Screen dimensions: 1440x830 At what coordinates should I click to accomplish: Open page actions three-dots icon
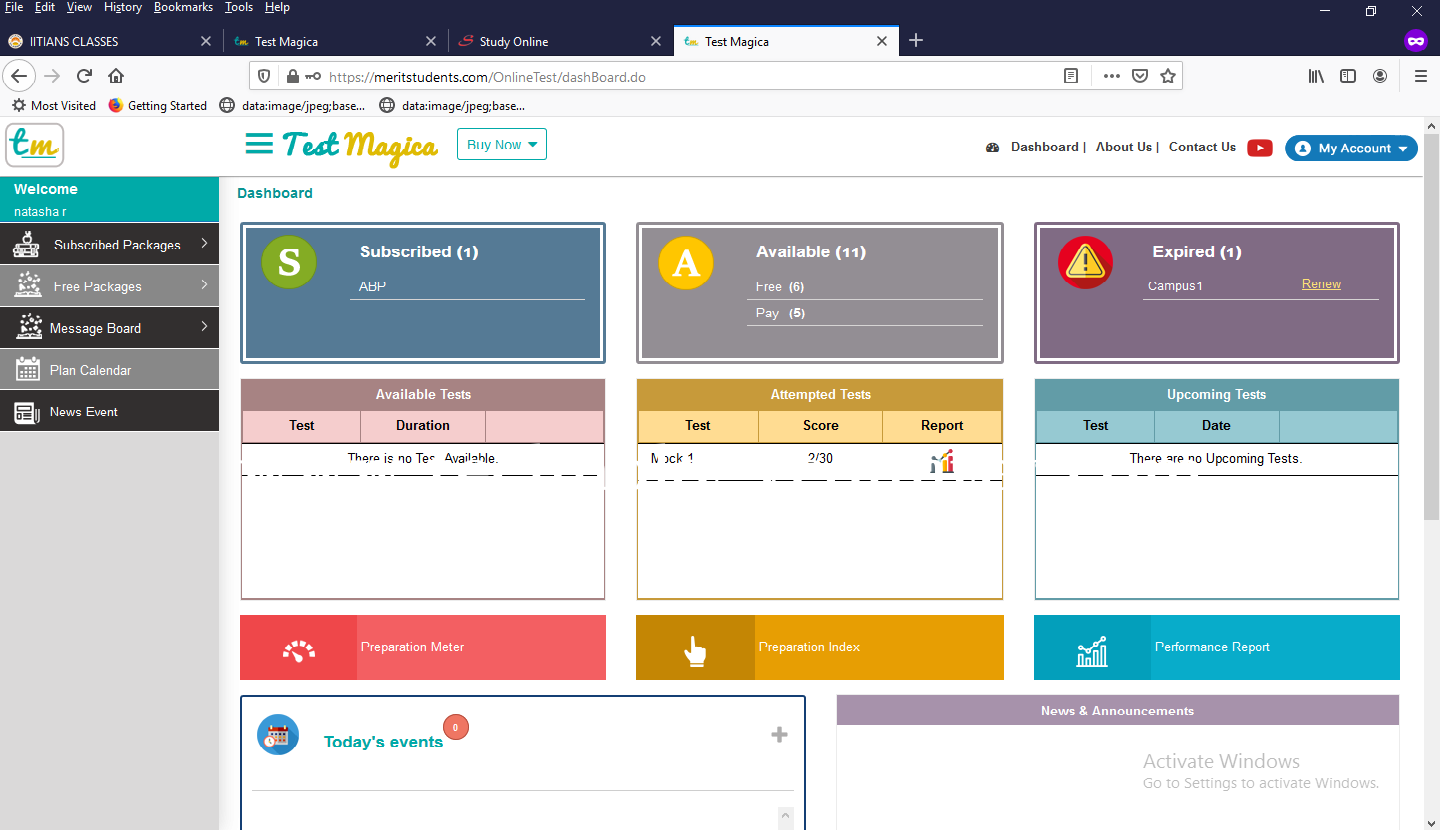pyautogui.click(x=1111, y=76)
